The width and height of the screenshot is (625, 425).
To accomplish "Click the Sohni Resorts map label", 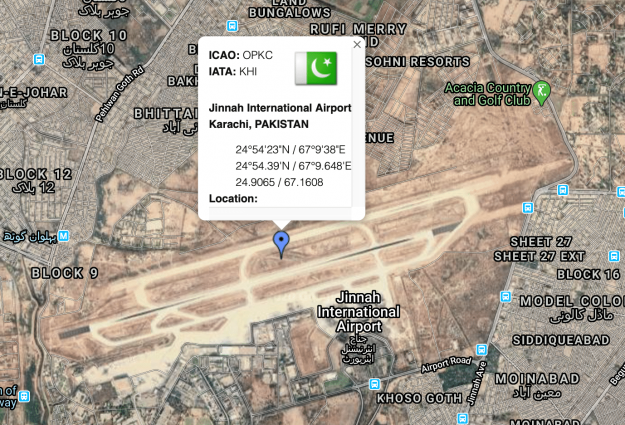I will (418, 62).
